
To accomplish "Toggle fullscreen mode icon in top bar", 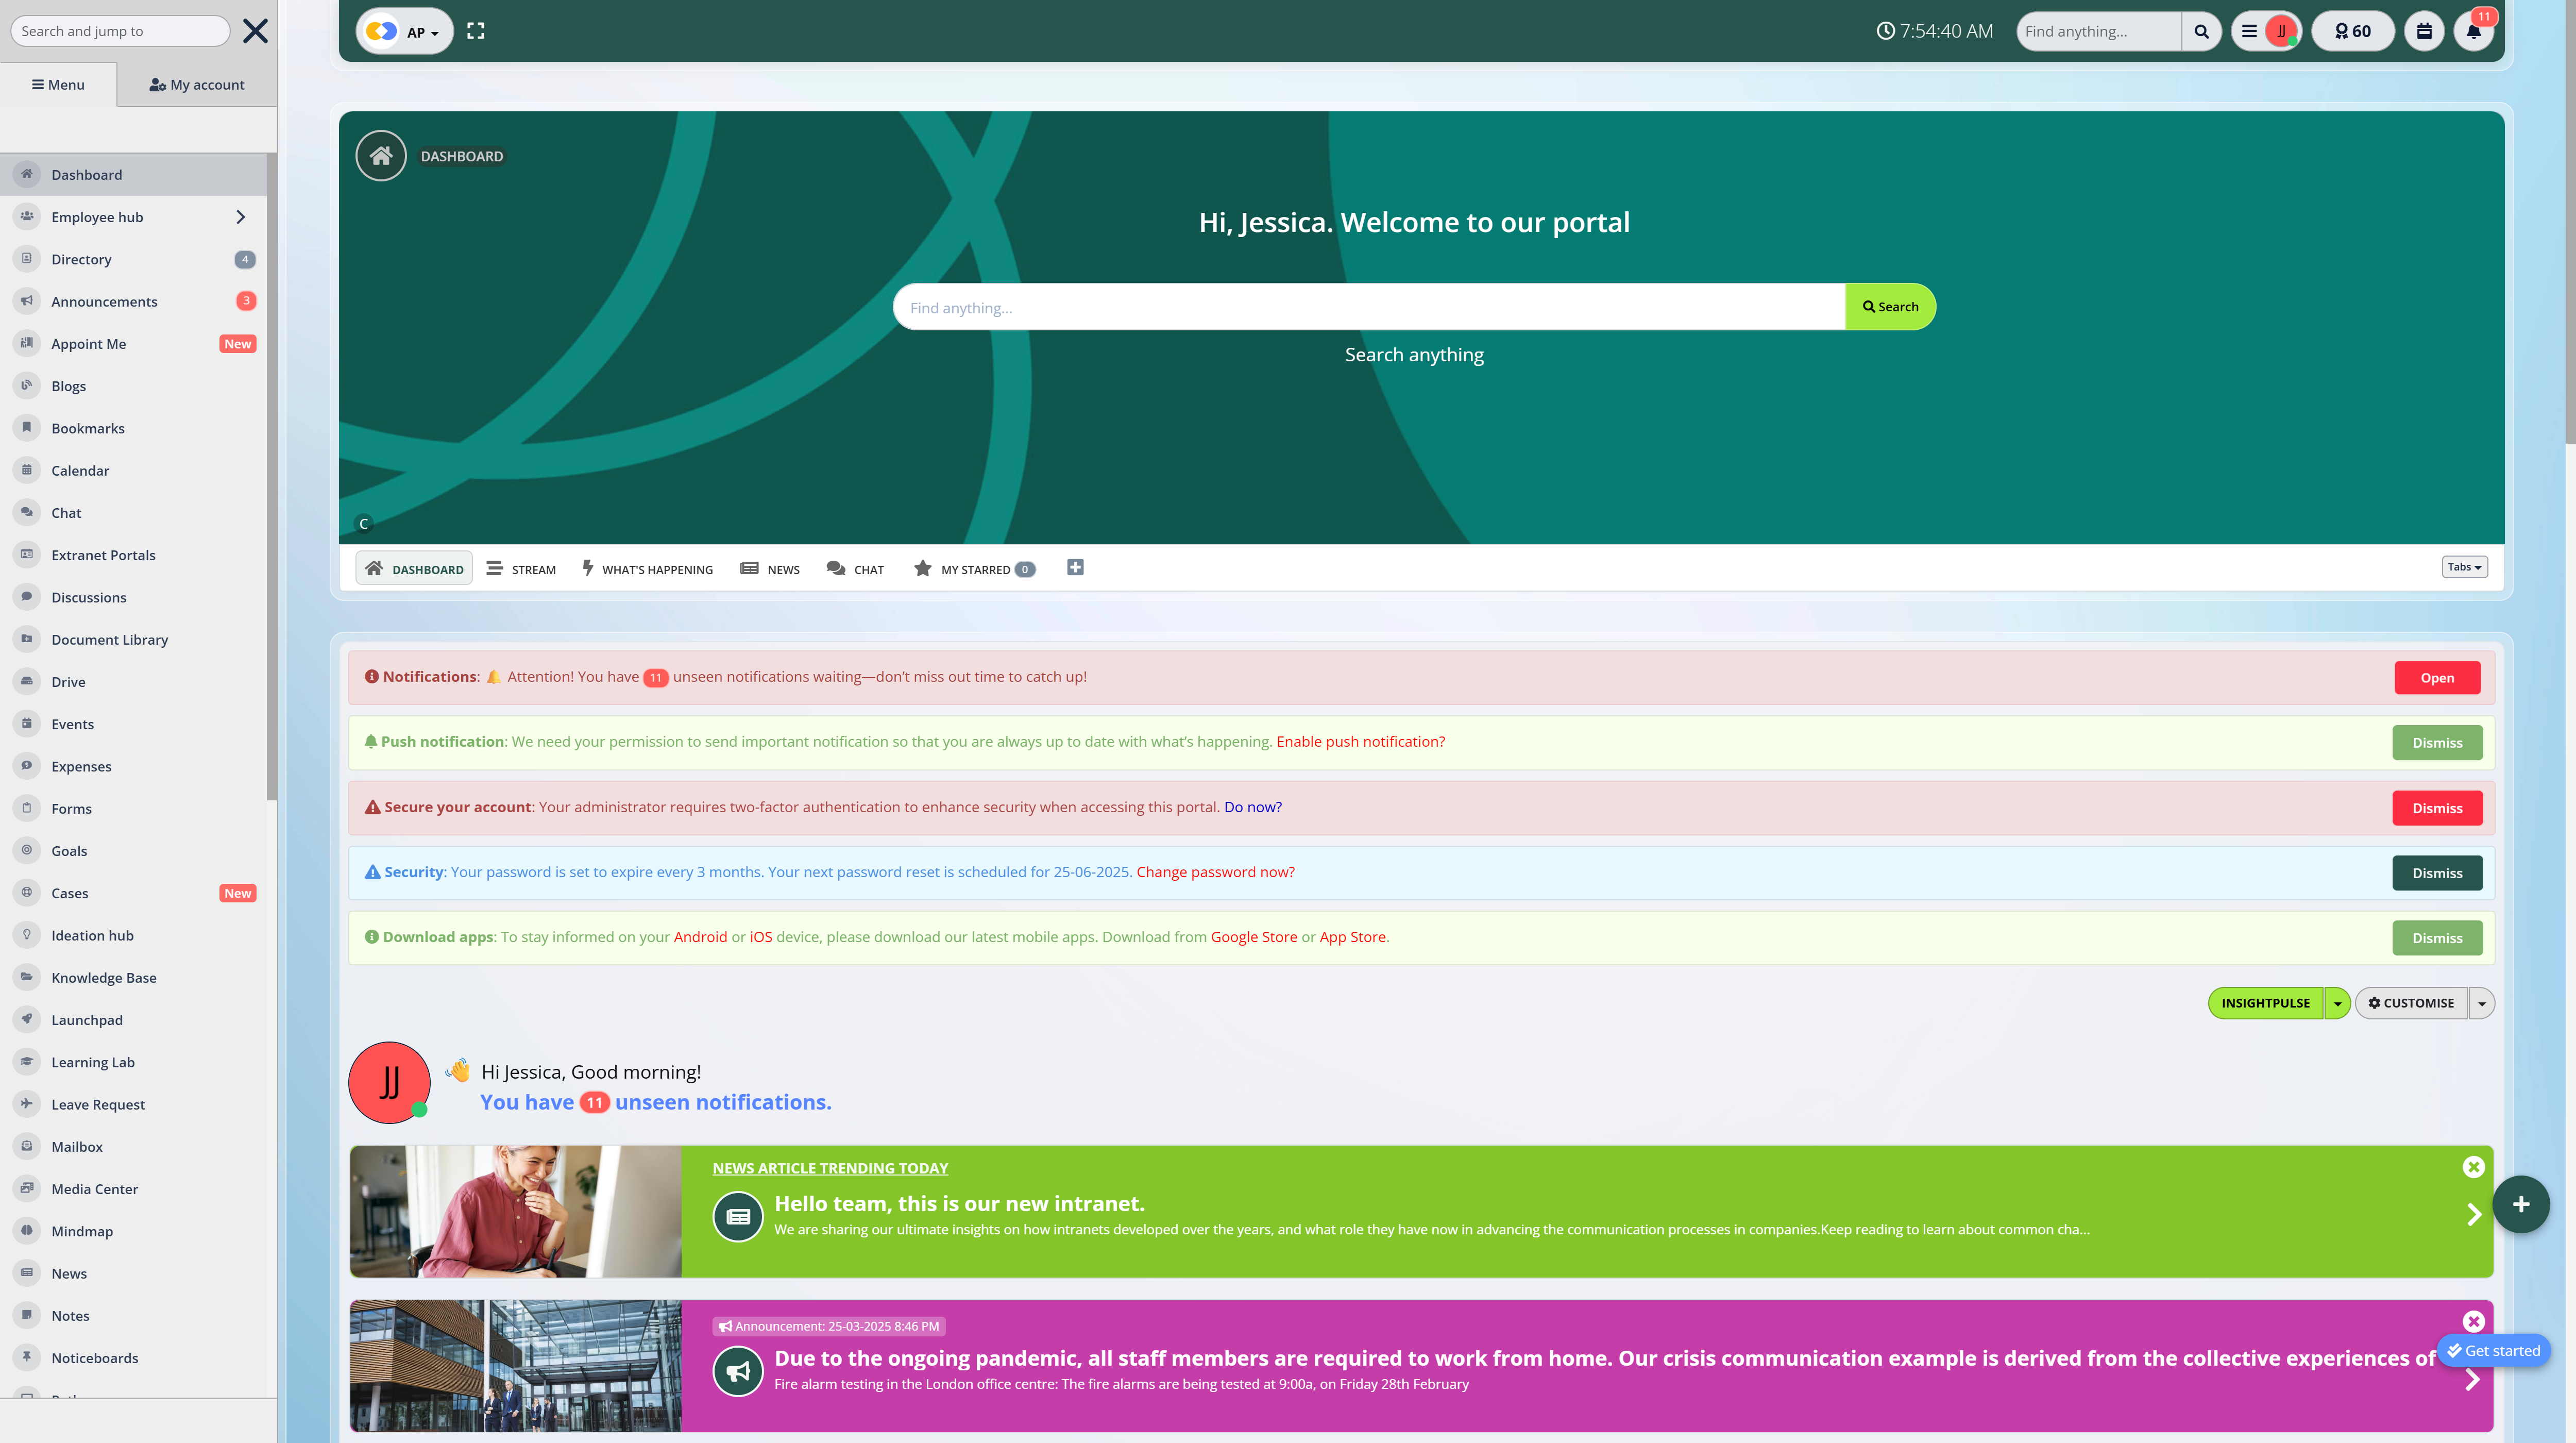I will [476, 31].
